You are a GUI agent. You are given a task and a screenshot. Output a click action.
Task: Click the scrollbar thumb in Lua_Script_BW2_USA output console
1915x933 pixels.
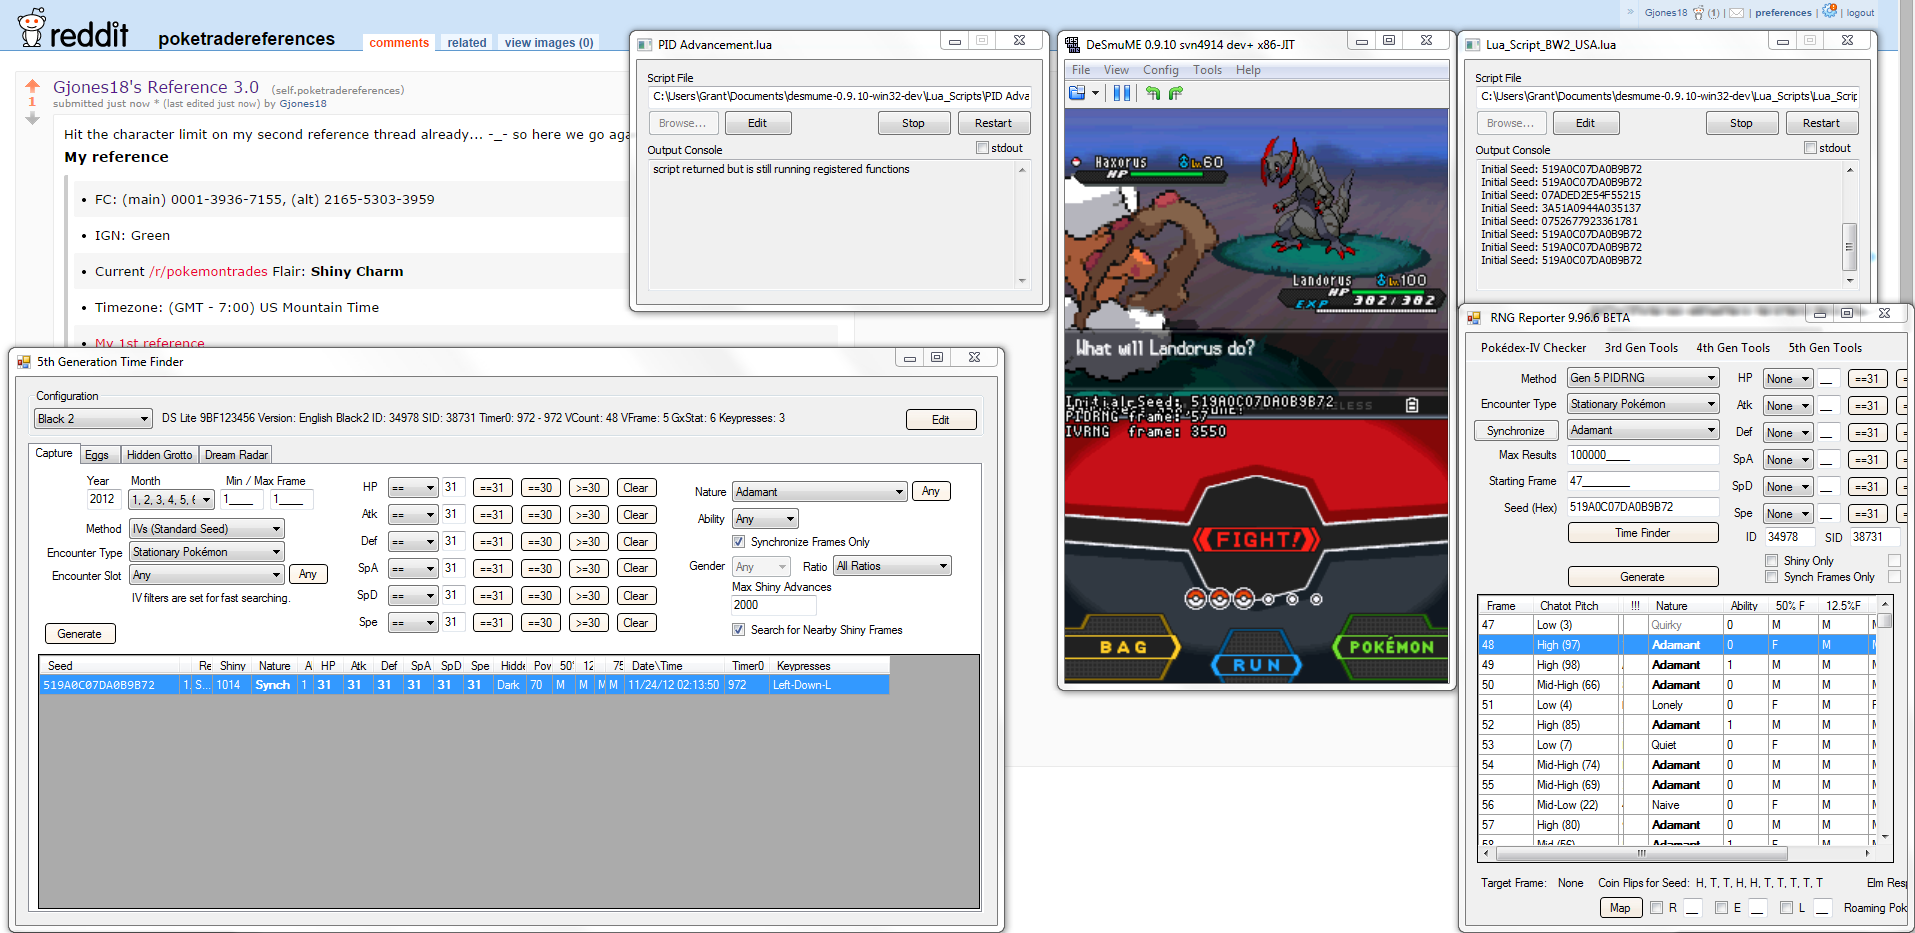[1849, 246]
